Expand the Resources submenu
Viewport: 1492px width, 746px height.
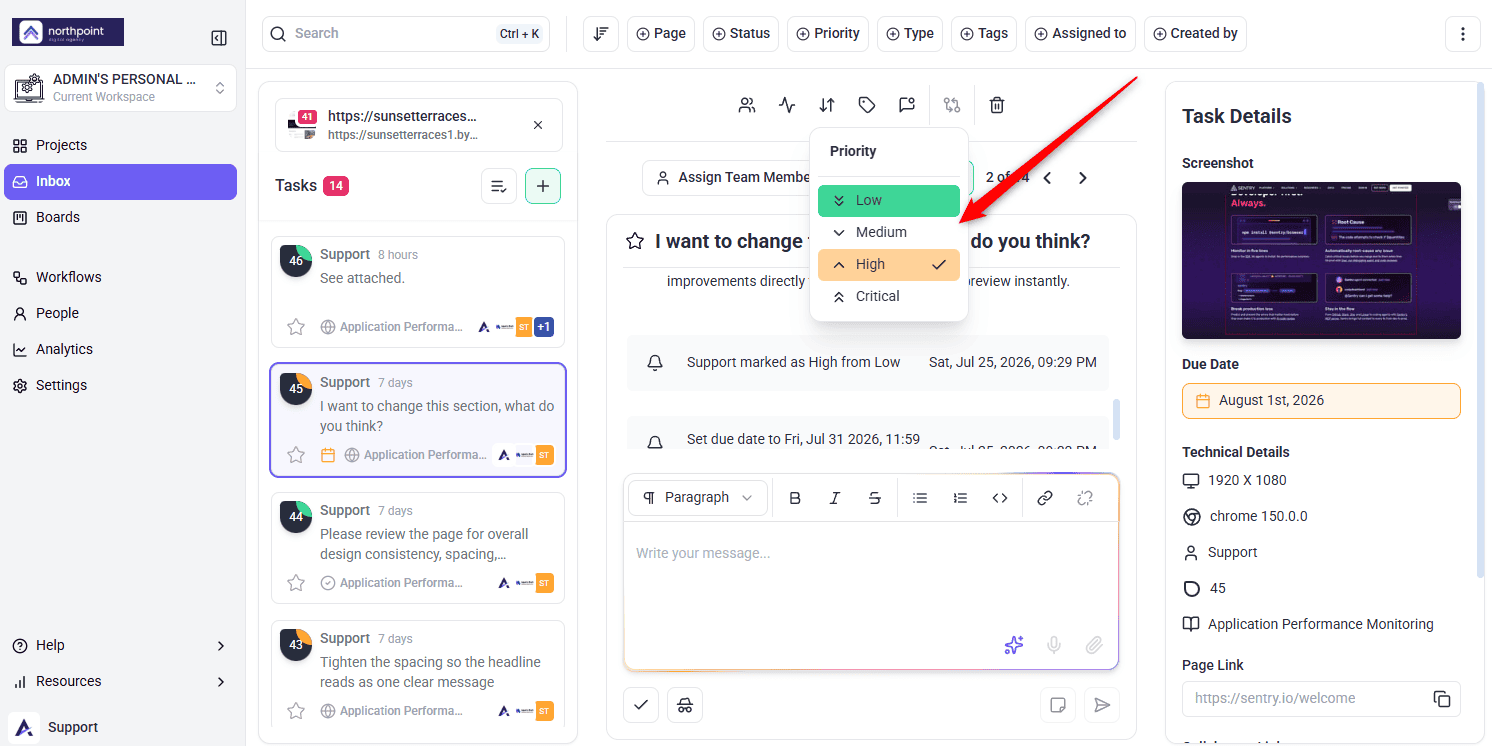(221, 682)
